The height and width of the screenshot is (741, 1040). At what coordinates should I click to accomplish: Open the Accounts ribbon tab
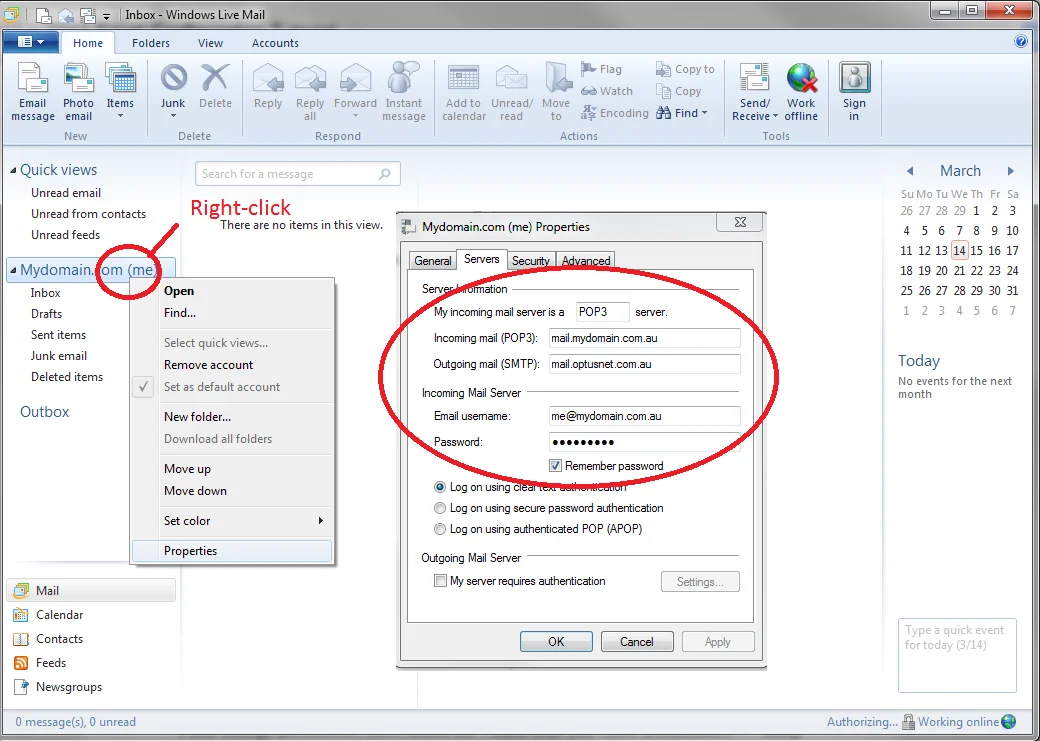pyautogui.click(x=275, y=42)
